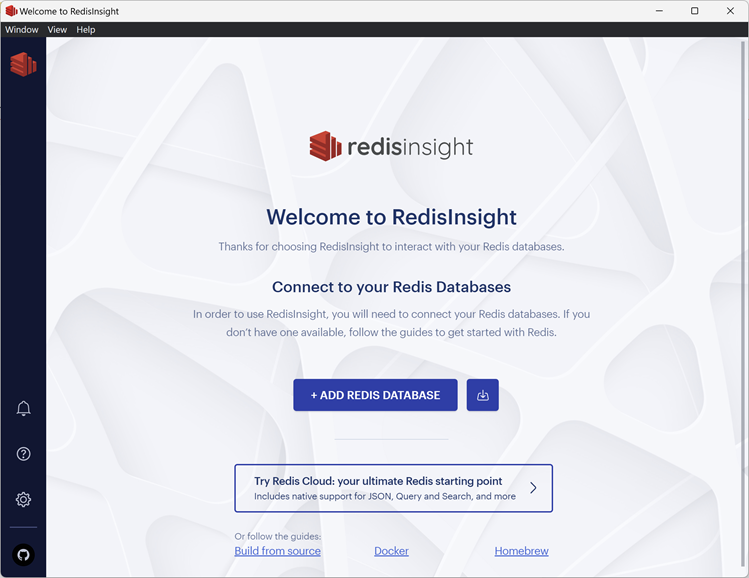Open the GitHub icon in the sidebar

coord(23,555)
